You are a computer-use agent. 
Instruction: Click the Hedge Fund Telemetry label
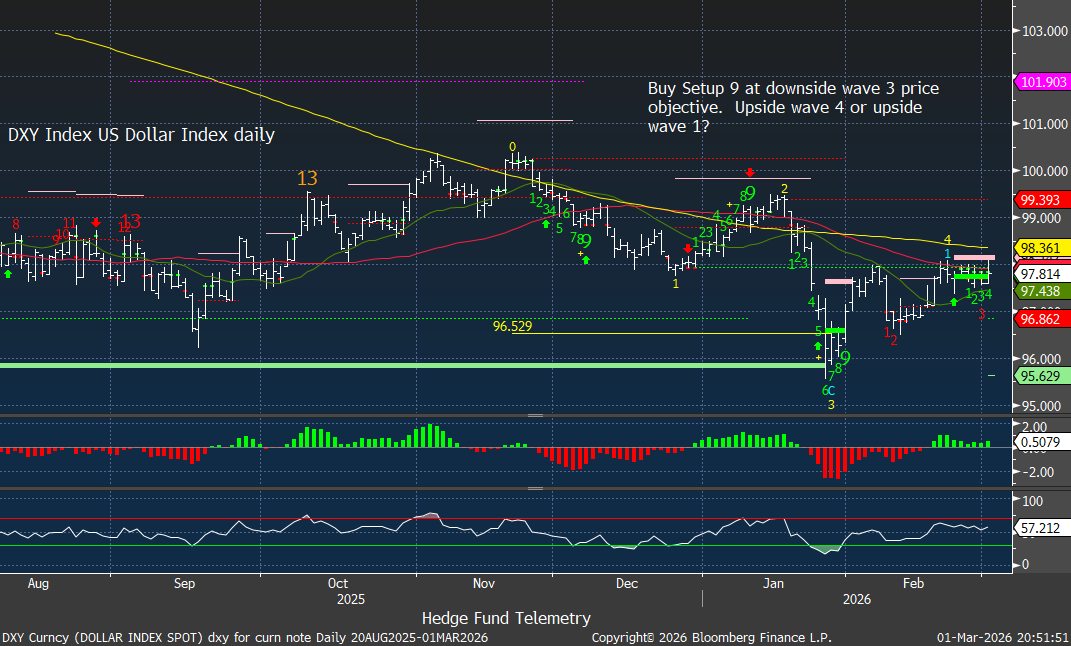point(506,618)
